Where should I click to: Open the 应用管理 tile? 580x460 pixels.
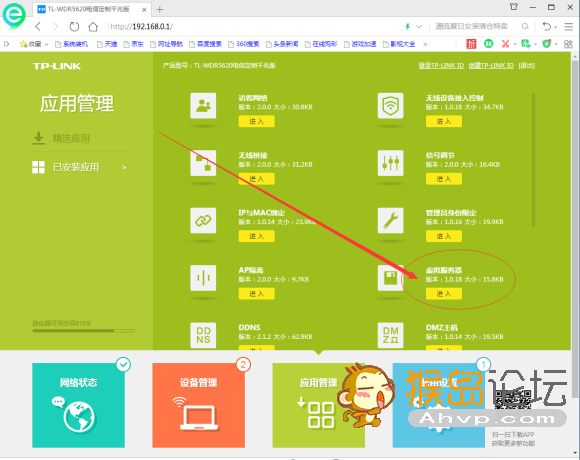click(318, 405)
